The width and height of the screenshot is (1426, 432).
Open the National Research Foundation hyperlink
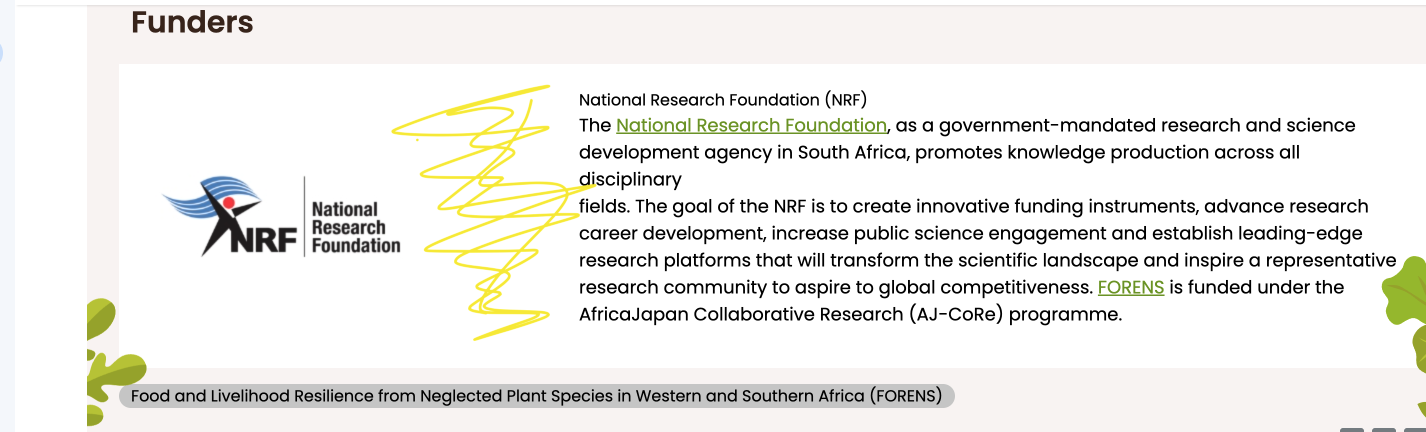[751, 125]
